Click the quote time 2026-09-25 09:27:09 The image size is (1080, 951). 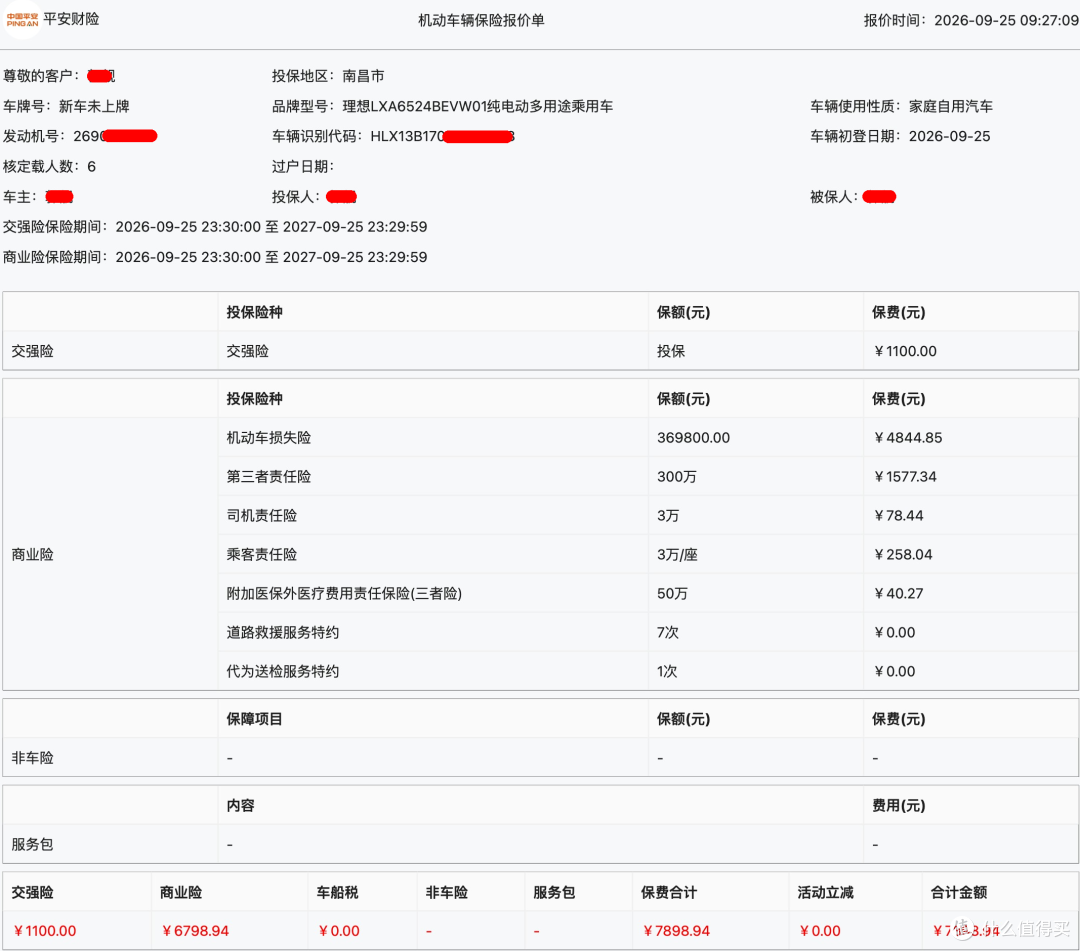[1006, 21]
